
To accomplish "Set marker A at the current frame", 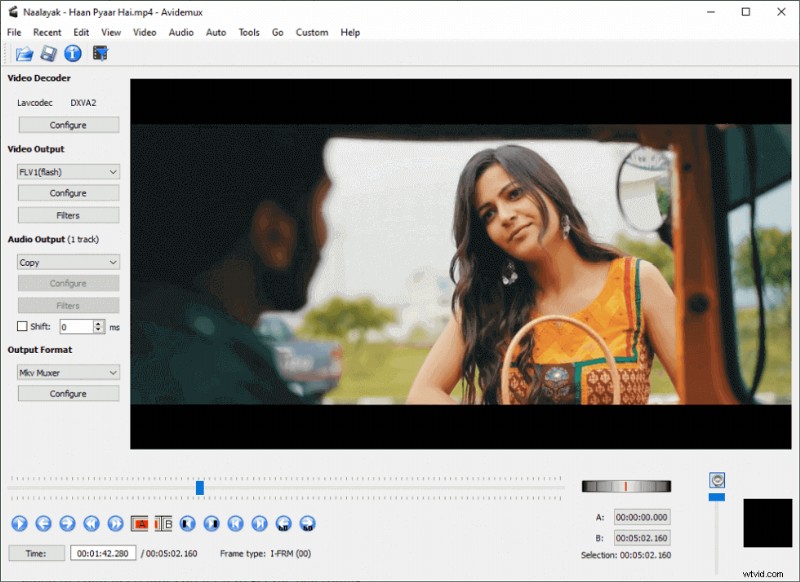I will 142,523.
